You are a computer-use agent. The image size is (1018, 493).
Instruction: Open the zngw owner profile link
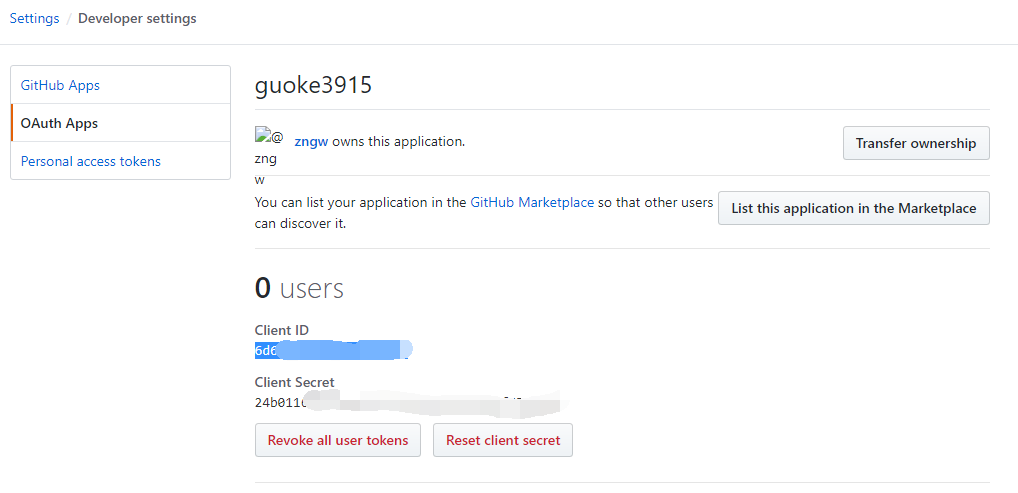(x=311, y=142)
